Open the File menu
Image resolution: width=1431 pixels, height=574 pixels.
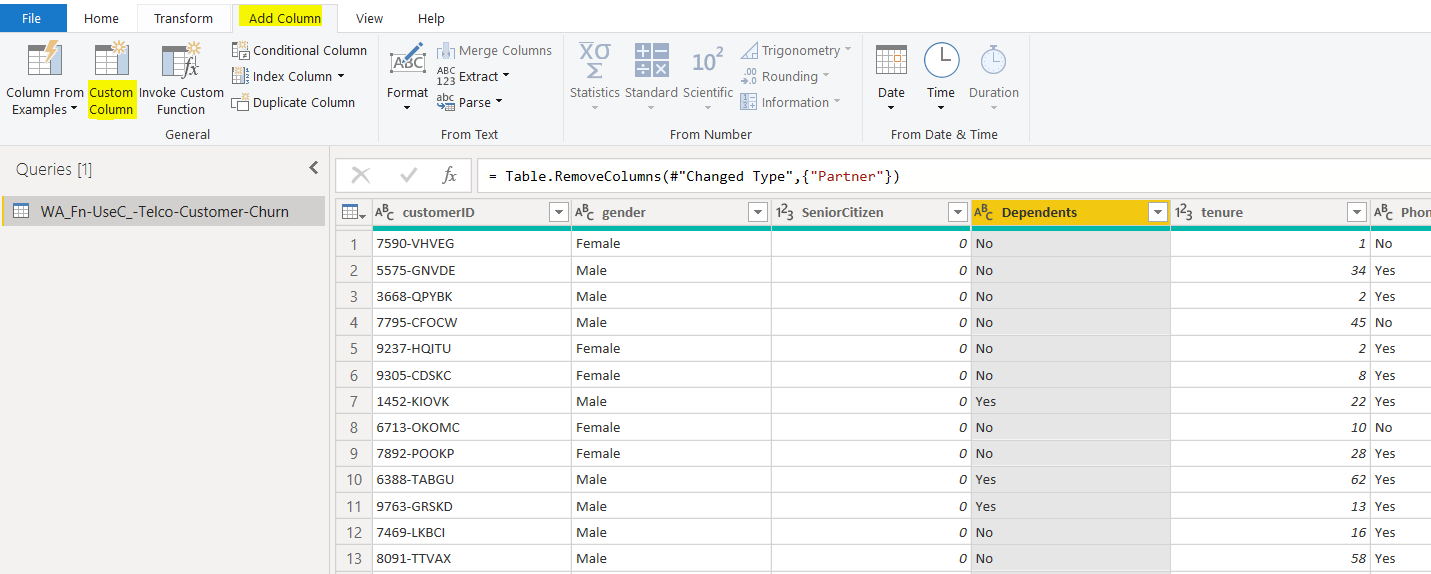pos(31,18)
